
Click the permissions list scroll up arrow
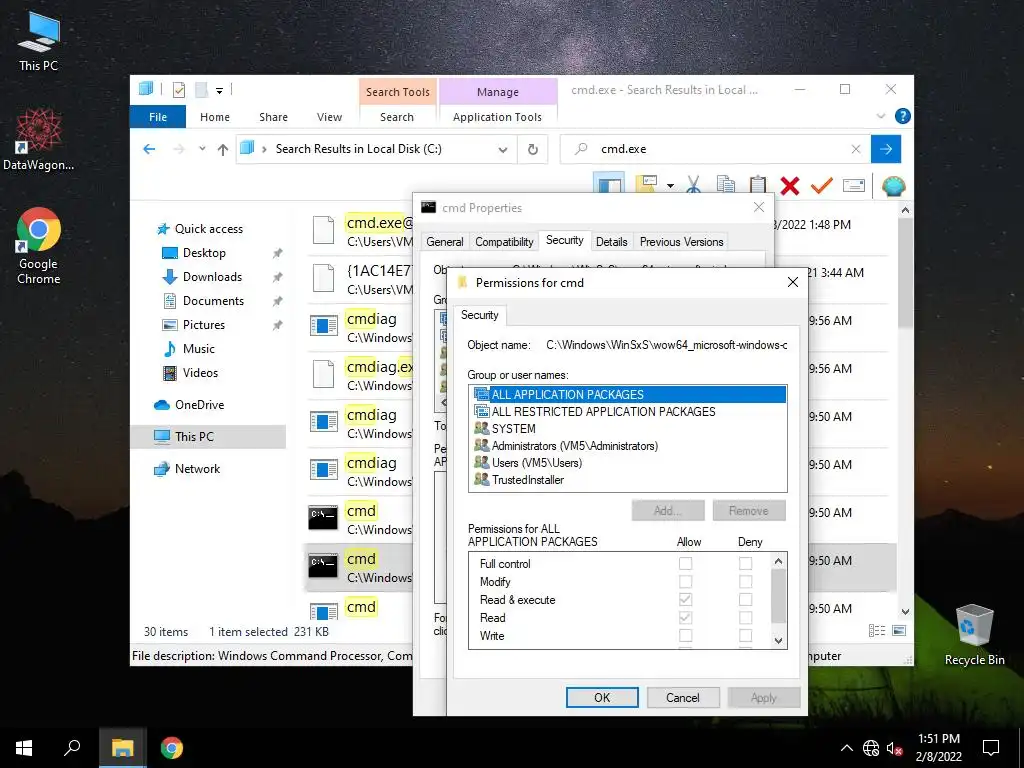click(x=778, y=561)
